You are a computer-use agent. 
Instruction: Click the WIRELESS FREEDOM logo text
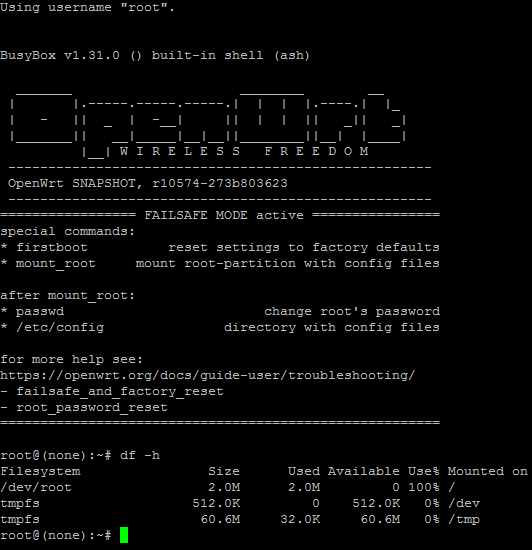coord(244,151)
